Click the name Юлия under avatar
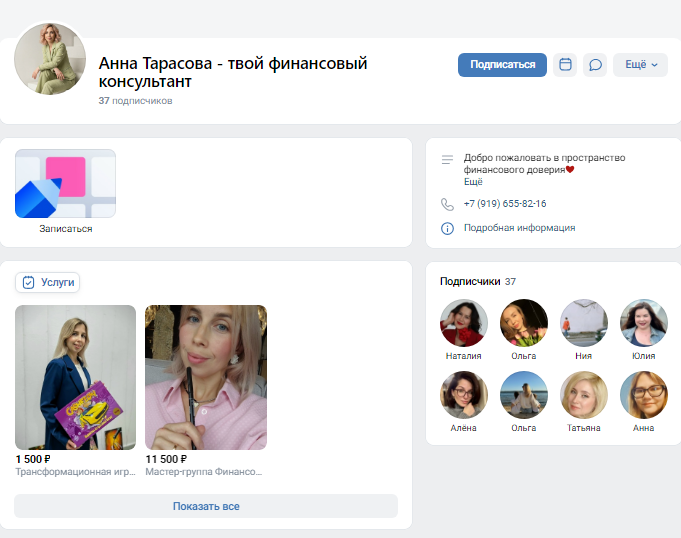The height and width of the screenshot is (538, 681). click(643, 356)
